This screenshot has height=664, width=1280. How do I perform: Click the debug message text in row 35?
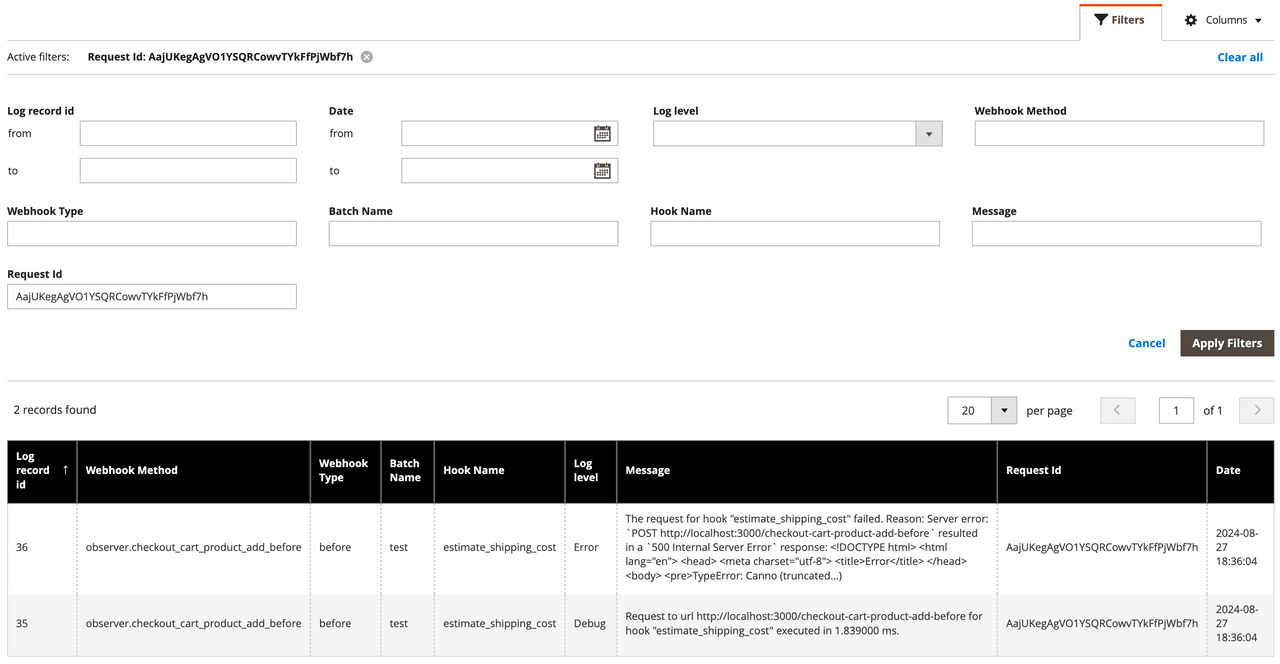[804, 623]
